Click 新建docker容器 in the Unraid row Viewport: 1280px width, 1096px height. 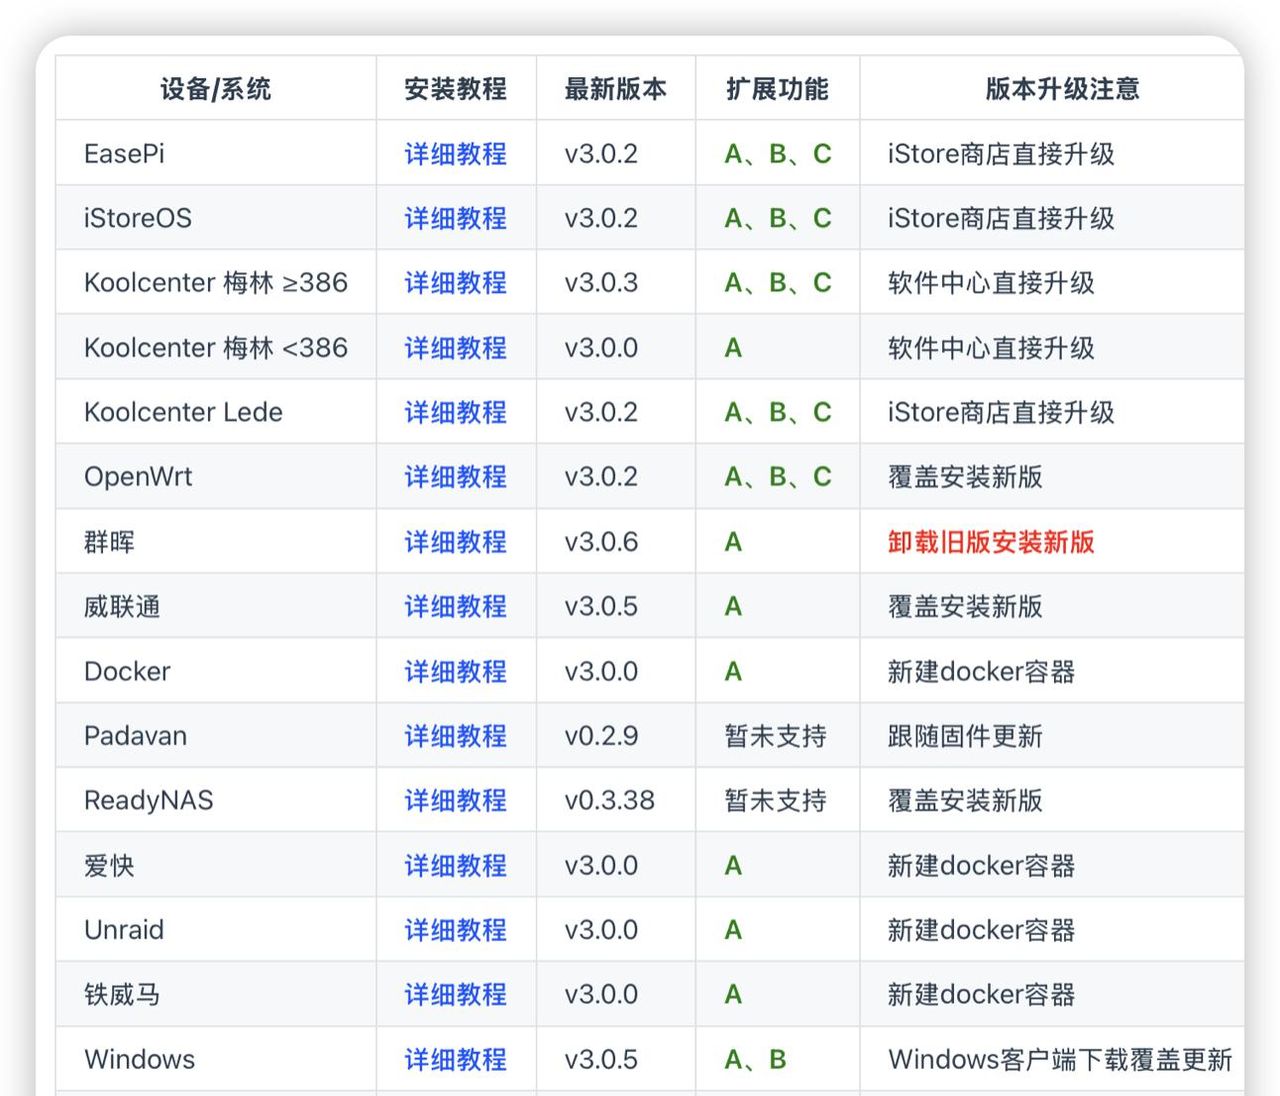pos(981,930)
